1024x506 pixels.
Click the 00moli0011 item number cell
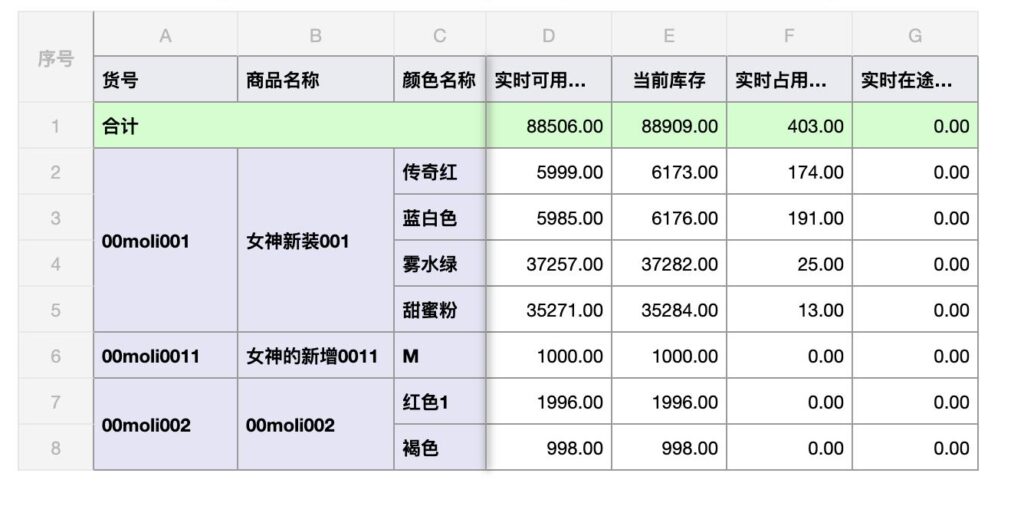tap(165, 356)
